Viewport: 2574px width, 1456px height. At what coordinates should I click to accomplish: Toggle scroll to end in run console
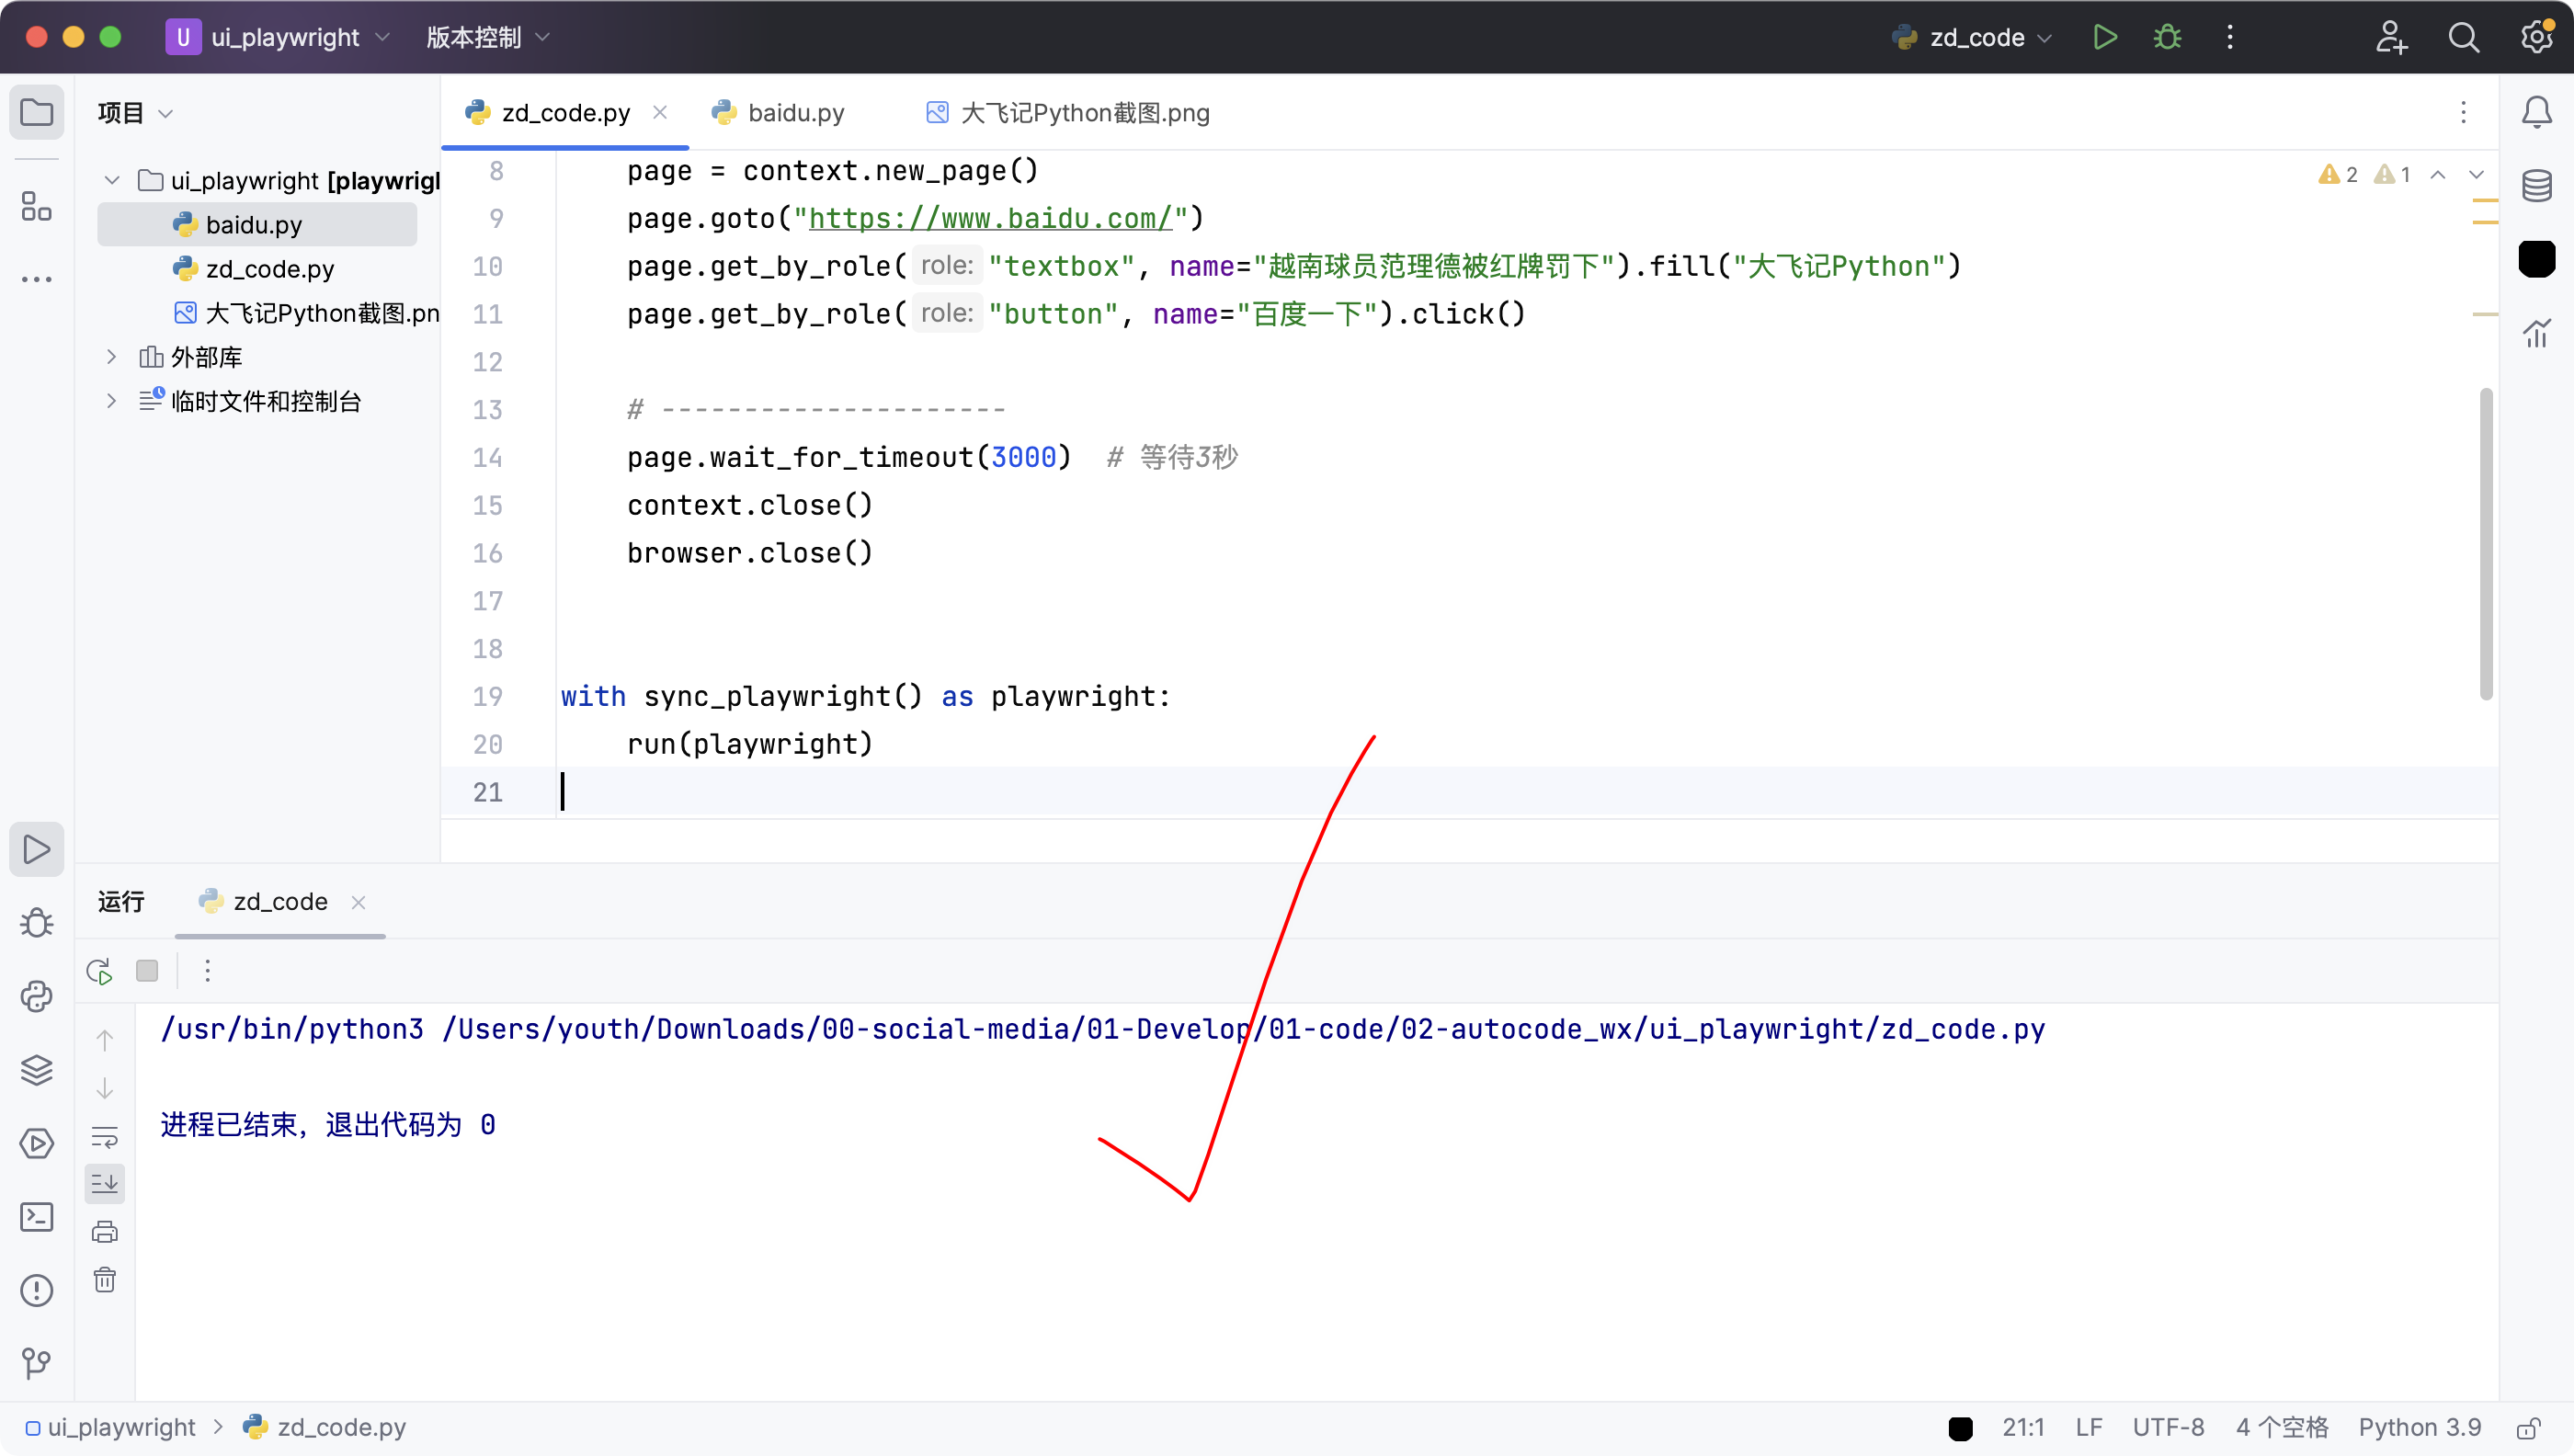click(105, 1184)
